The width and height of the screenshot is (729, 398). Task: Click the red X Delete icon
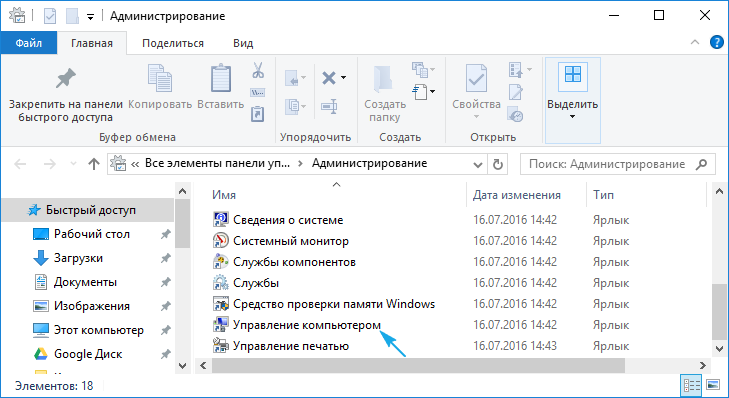tap(329, 78)
